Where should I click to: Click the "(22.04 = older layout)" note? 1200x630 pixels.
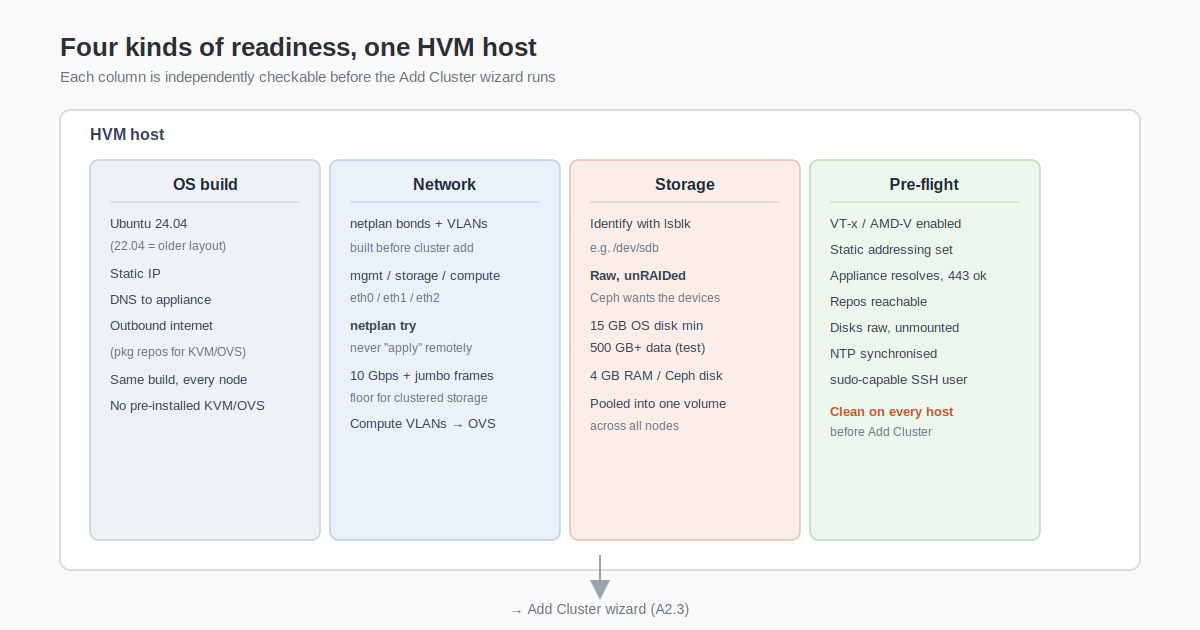click(168, 246)
